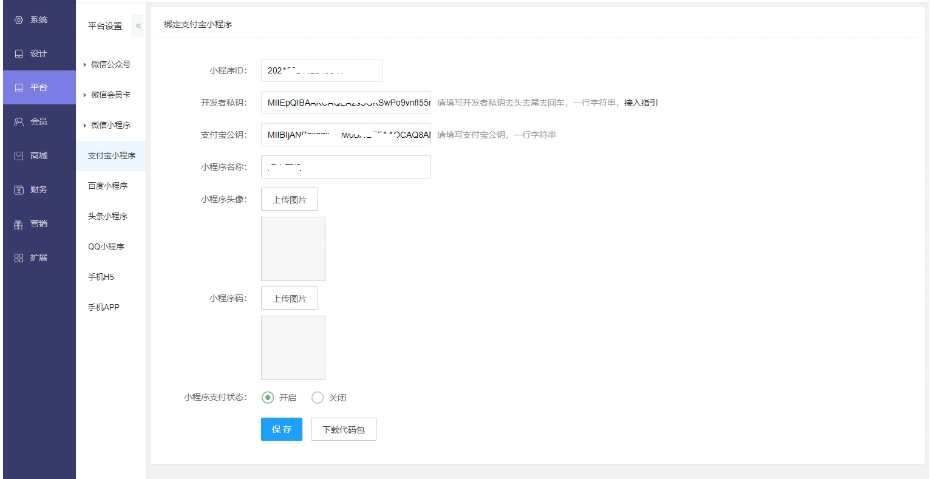Click the 绑定支付宝小程序 heading text

[x=198, y=25]
